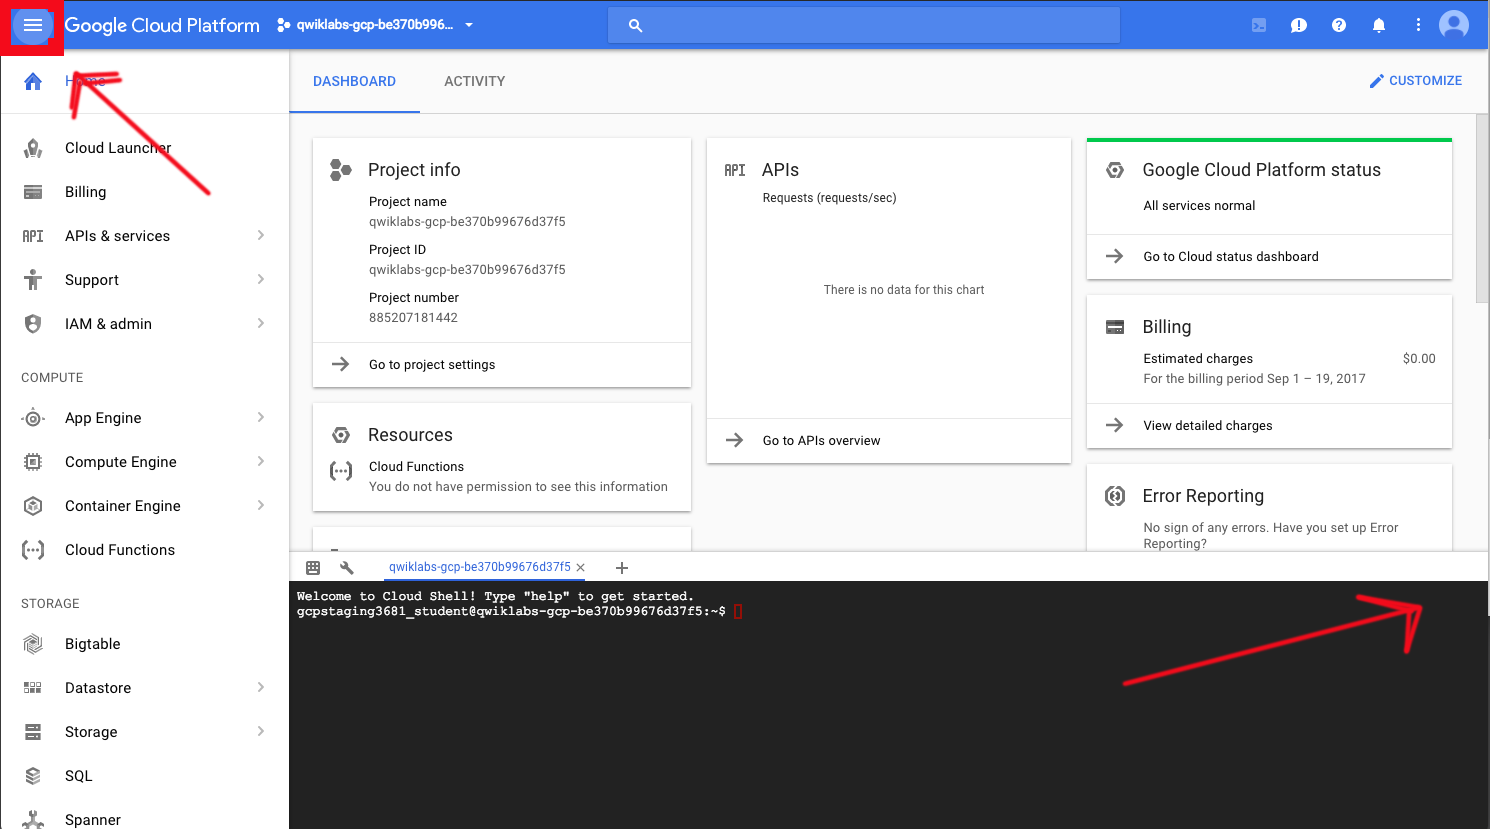Click the dashboard vertical scrollbar
Image resolution: width=1490 pixels, height=829 pixels.
pyautogui.click(x=1482, y=208)
